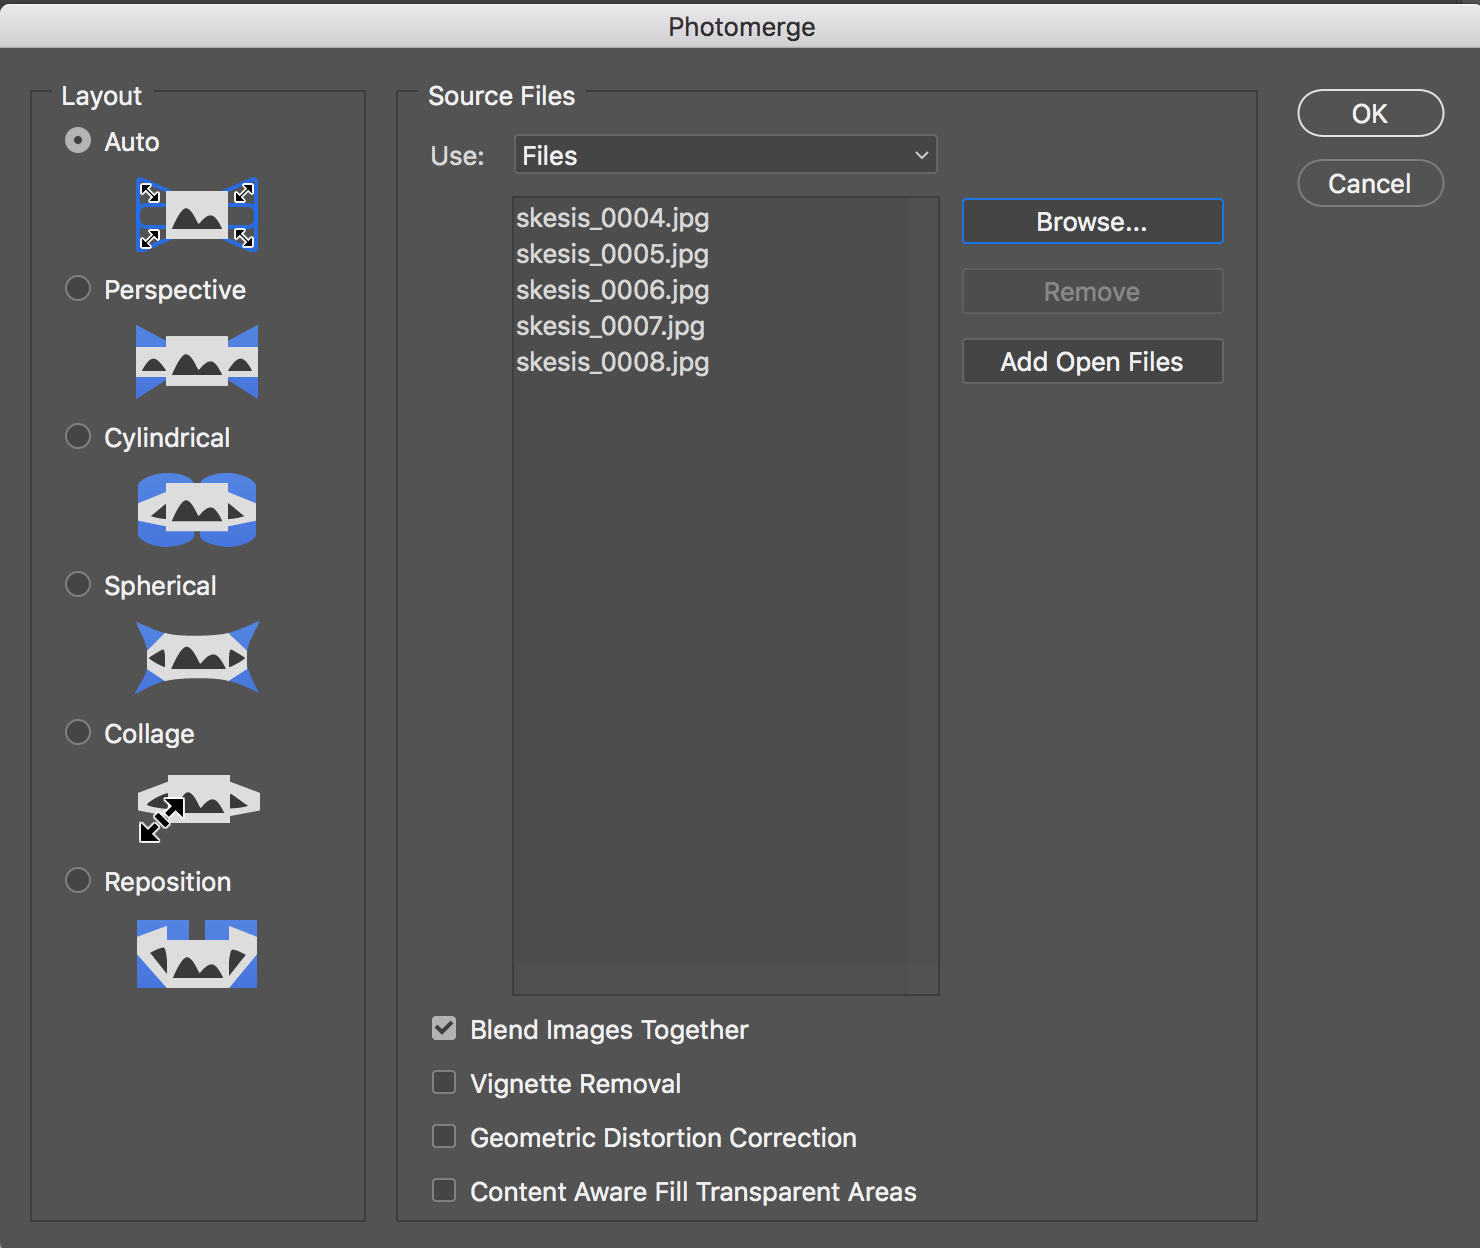The image size is (1480, 1248).
Task: Select the Reposition radio button
Action: (x=78, y=881)
